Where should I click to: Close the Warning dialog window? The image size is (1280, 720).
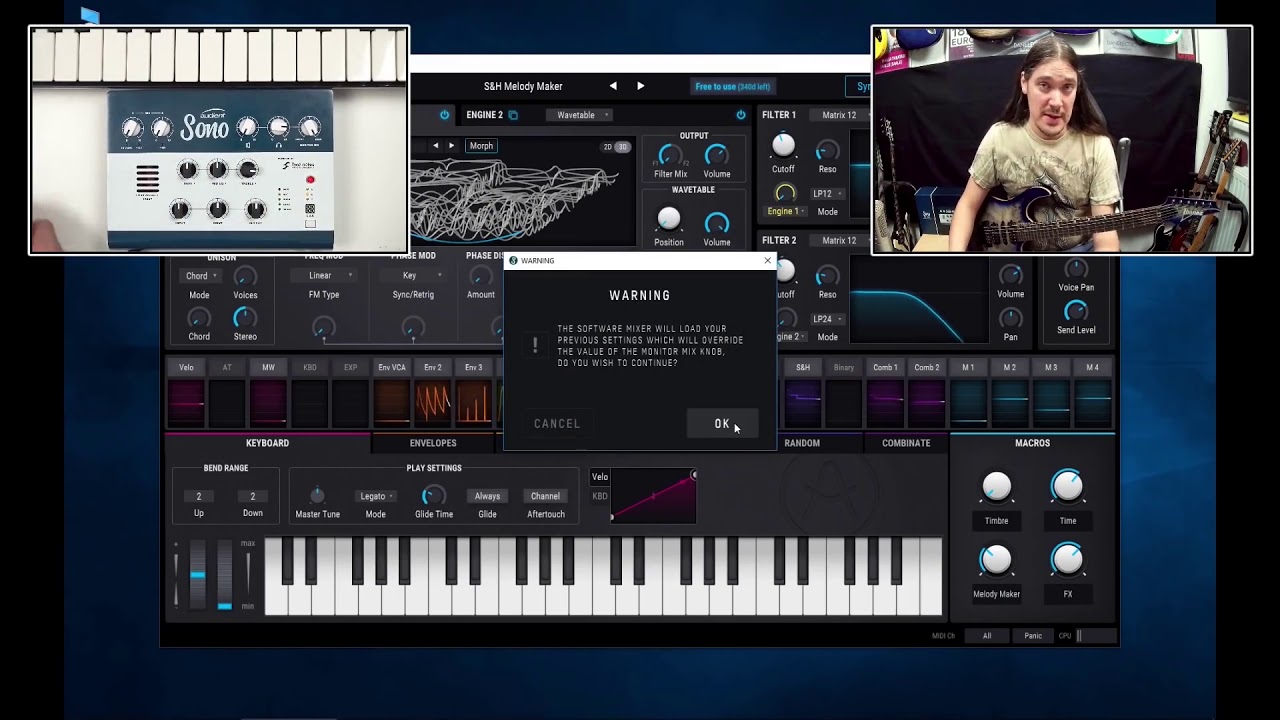click(768, 260)
